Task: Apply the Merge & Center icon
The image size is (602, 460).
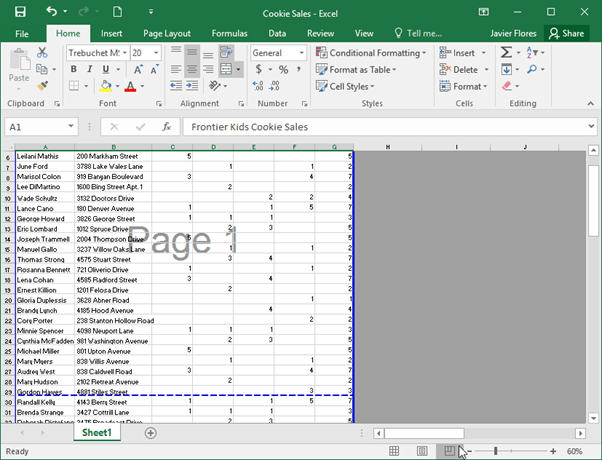Action: click(x=226, y=69)
